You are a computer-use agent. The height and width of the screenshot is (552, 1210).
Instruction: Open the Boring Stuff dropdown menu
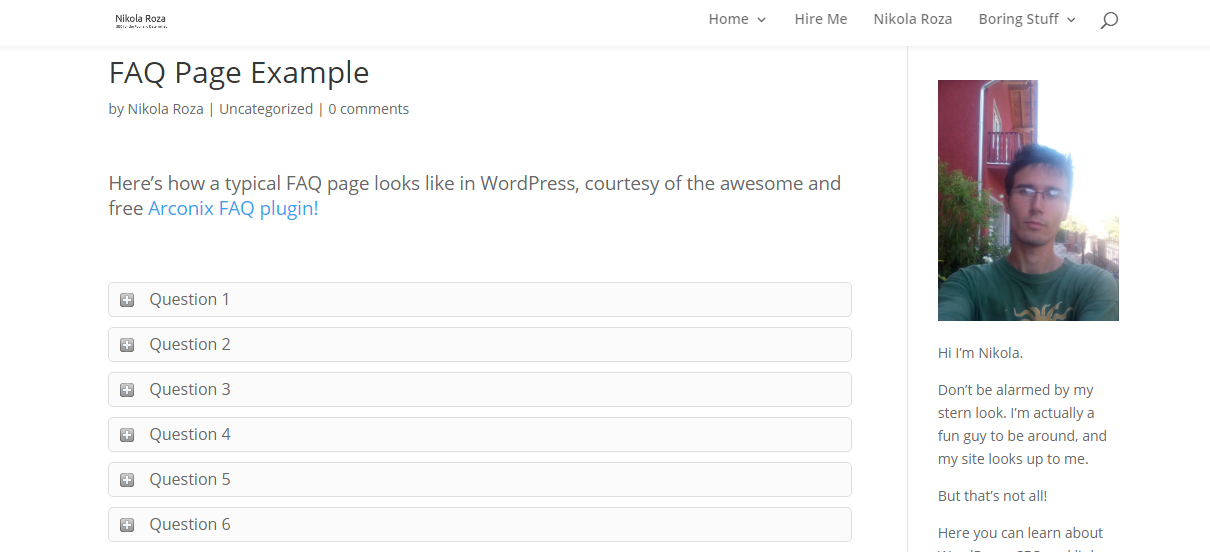1027,19
